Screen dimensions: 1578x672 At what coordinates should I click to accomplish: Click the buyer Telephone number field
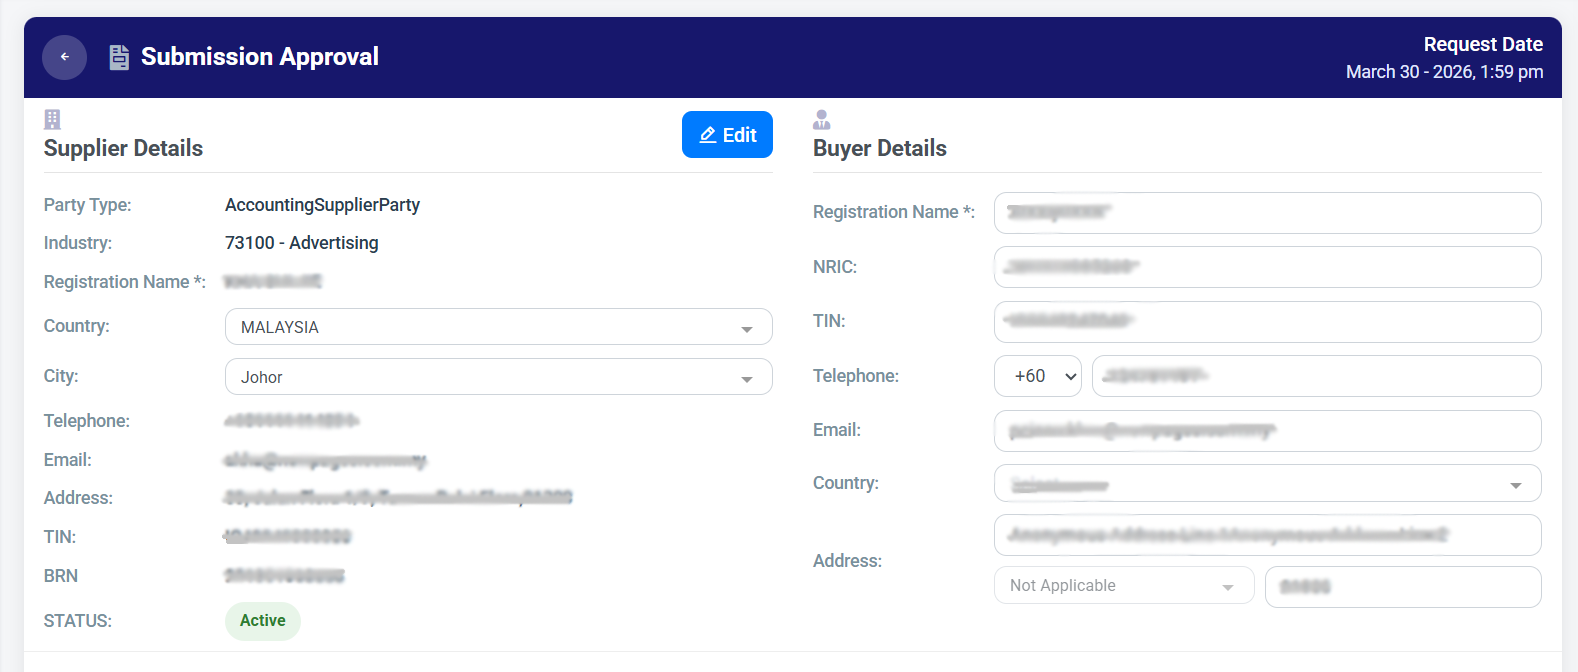1316,376
